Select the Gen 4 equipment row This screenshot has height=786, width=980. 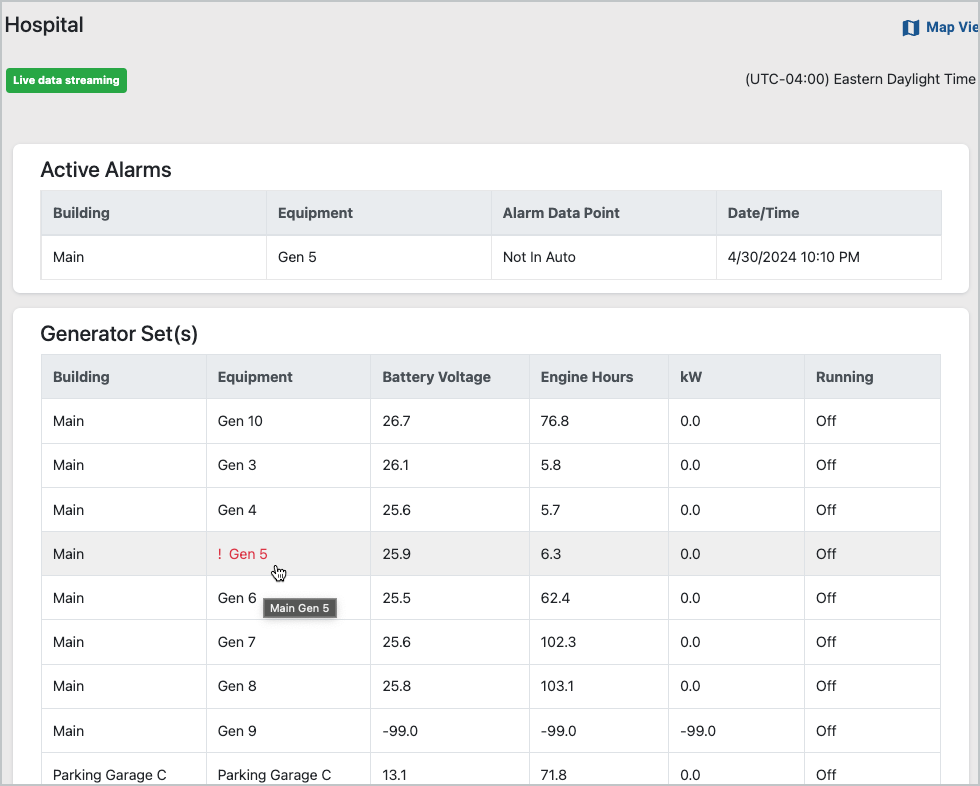coord(237,510)
